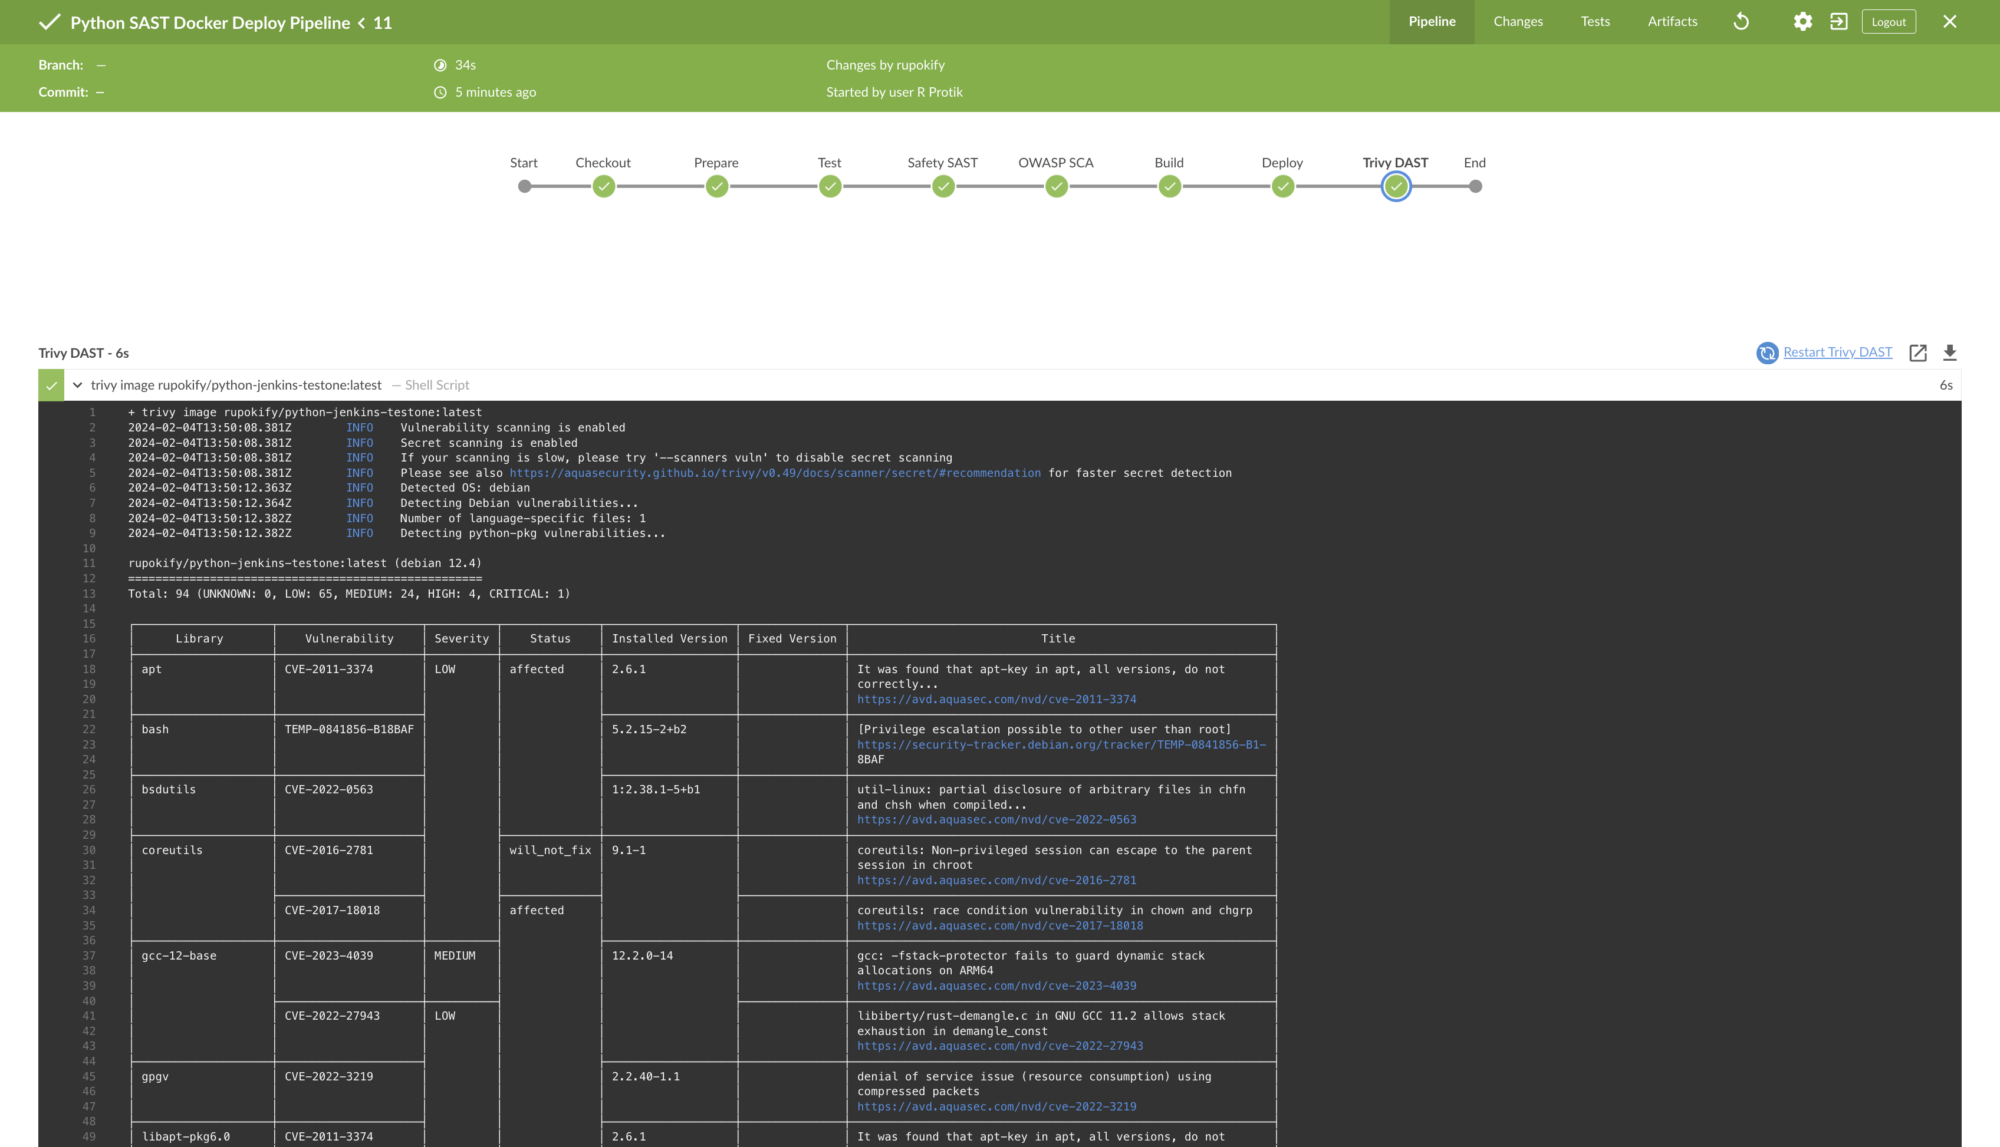Viewport: 2000px width, 1147px height.
Task: Open the log in a new window
Action: click(x=1917, y=353)
